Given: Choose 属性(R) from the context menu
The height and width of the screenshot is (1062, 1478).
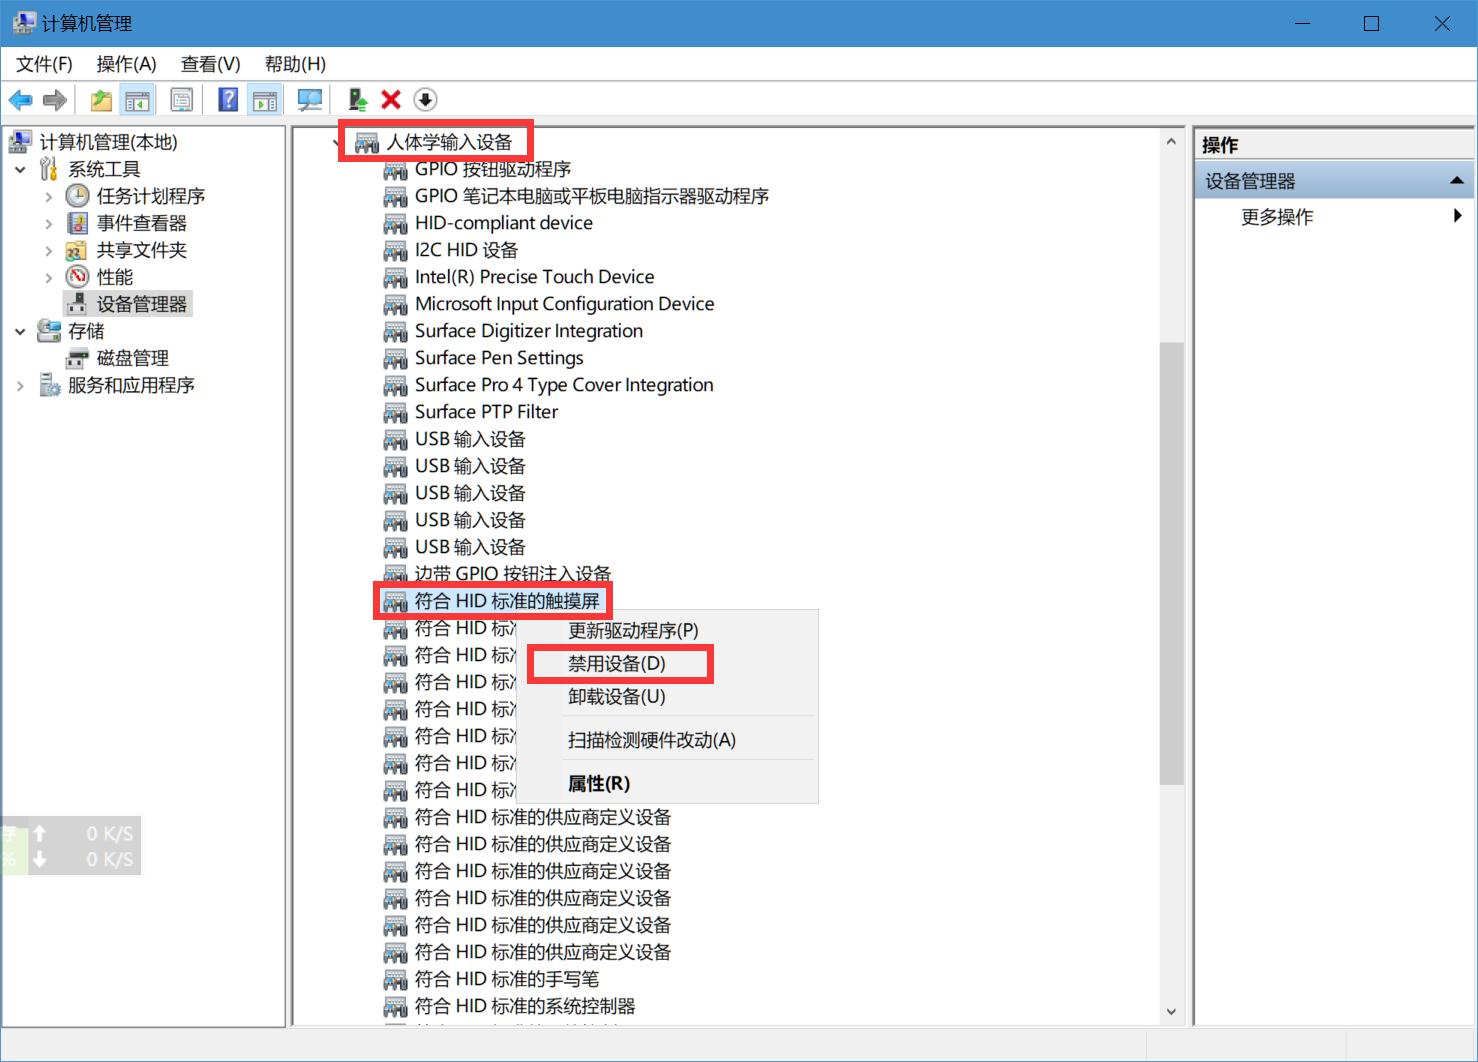Looking at the screenshot, I should tap(599, 784).
